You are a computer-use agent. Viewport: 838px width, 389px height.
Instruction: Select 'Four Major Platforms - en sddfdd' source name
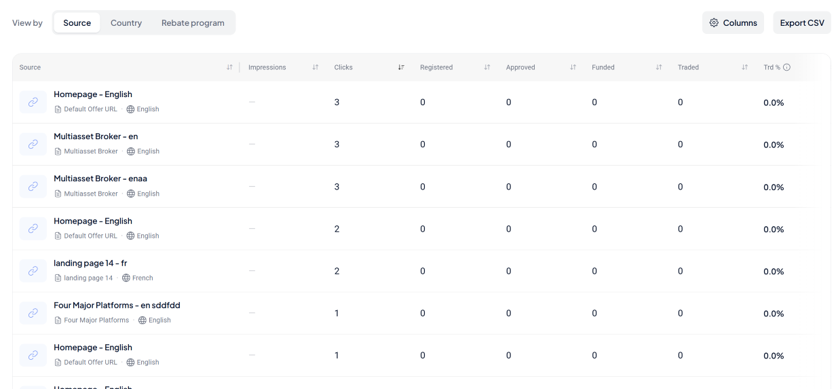[117, 305]
